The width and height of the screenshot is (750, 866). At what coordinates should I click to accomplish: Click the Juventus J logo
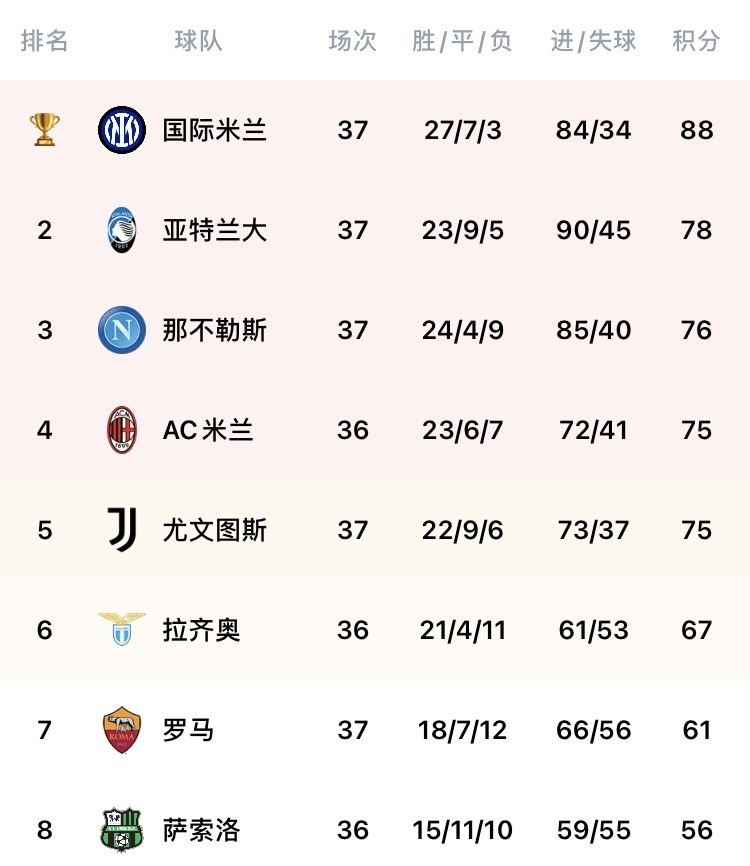point(122,530)
